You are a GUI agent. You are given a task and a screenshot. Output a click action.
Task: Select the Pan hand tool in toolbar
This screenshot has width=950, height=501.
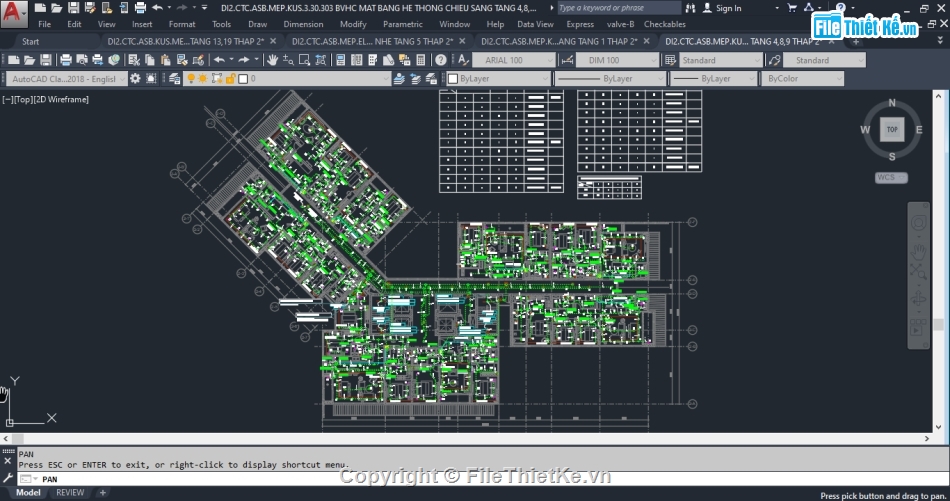coord(273,60)
